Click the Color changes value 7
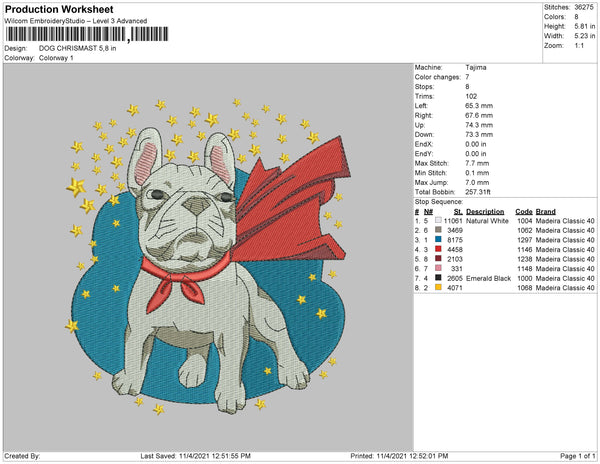The image size is (600, 464). click(x=467, y=77)
